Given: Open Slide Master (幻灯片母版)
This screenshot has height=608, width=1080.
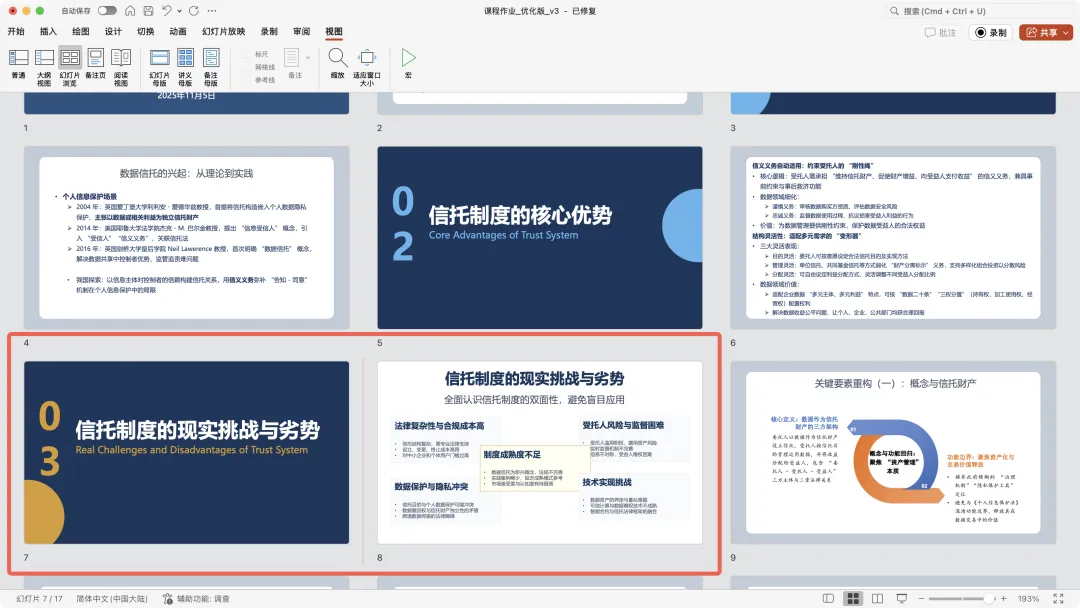Looking at the screenshot, I should [160, 67].
